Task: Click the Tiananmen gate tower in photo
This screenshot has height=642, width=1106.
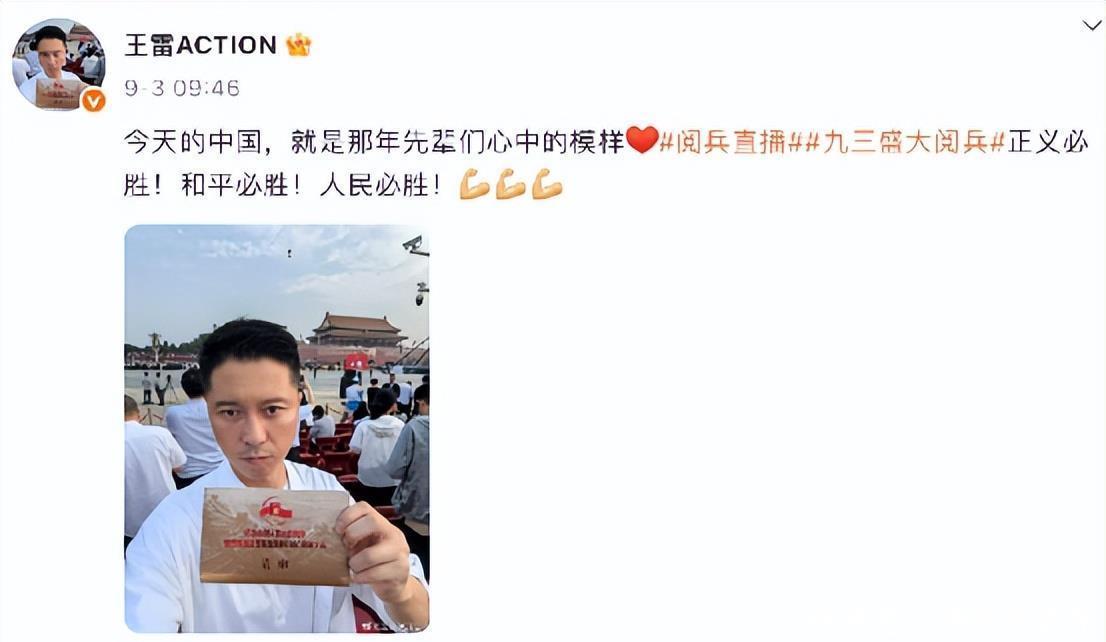Action: pyautogui.click(x=358, y=329)
